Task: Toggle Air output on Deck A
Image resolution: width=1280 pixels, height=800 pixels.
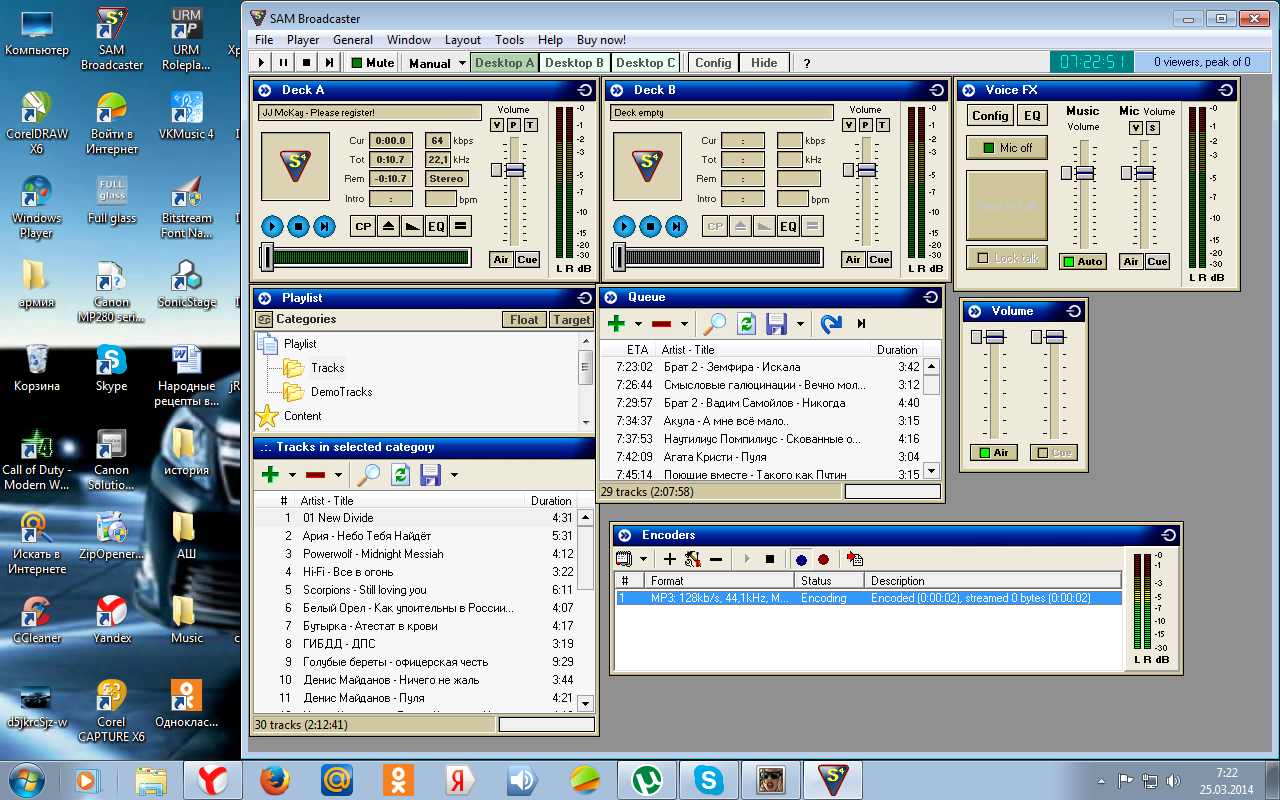Action: tap(502, 259)
